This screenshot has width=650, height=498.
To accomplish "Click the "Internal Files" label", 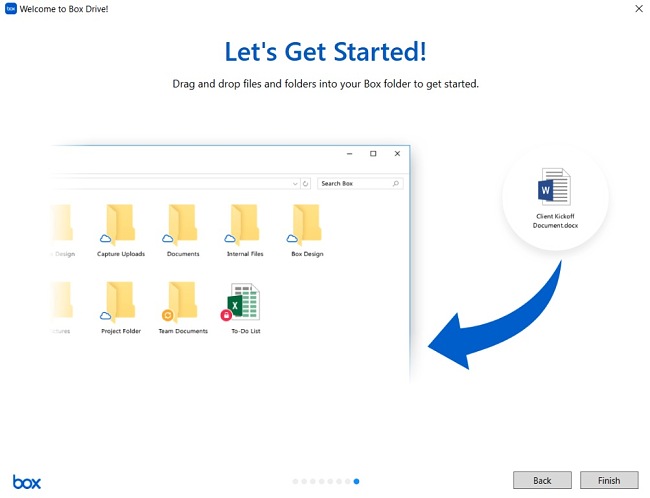I will coord(245,254).
